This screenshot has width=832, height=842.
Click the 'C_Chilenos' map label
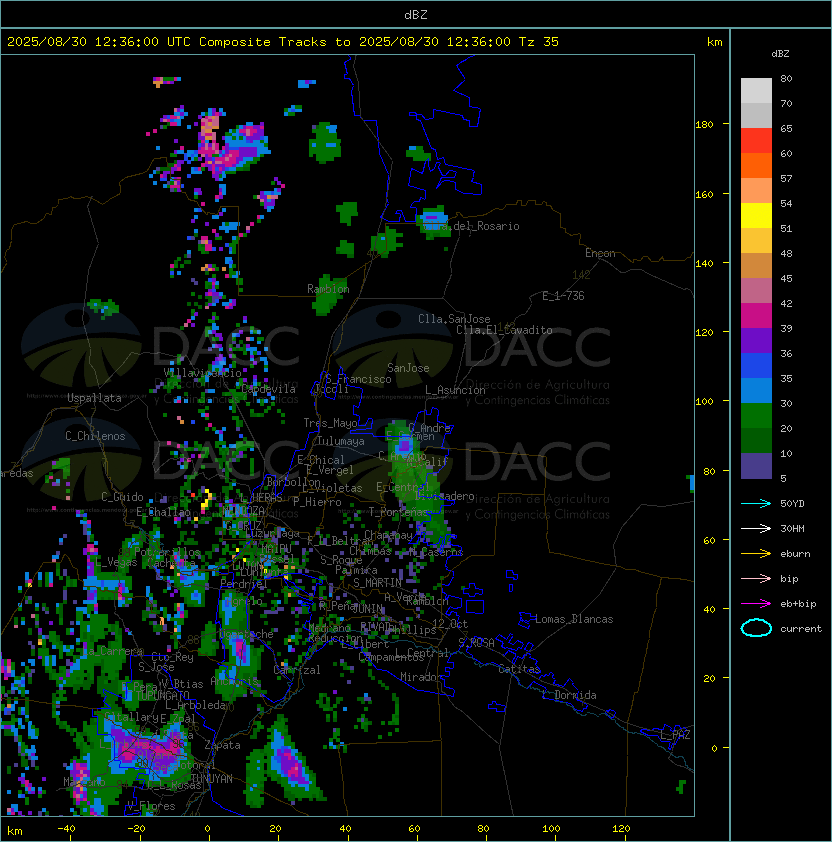point(95,436)
